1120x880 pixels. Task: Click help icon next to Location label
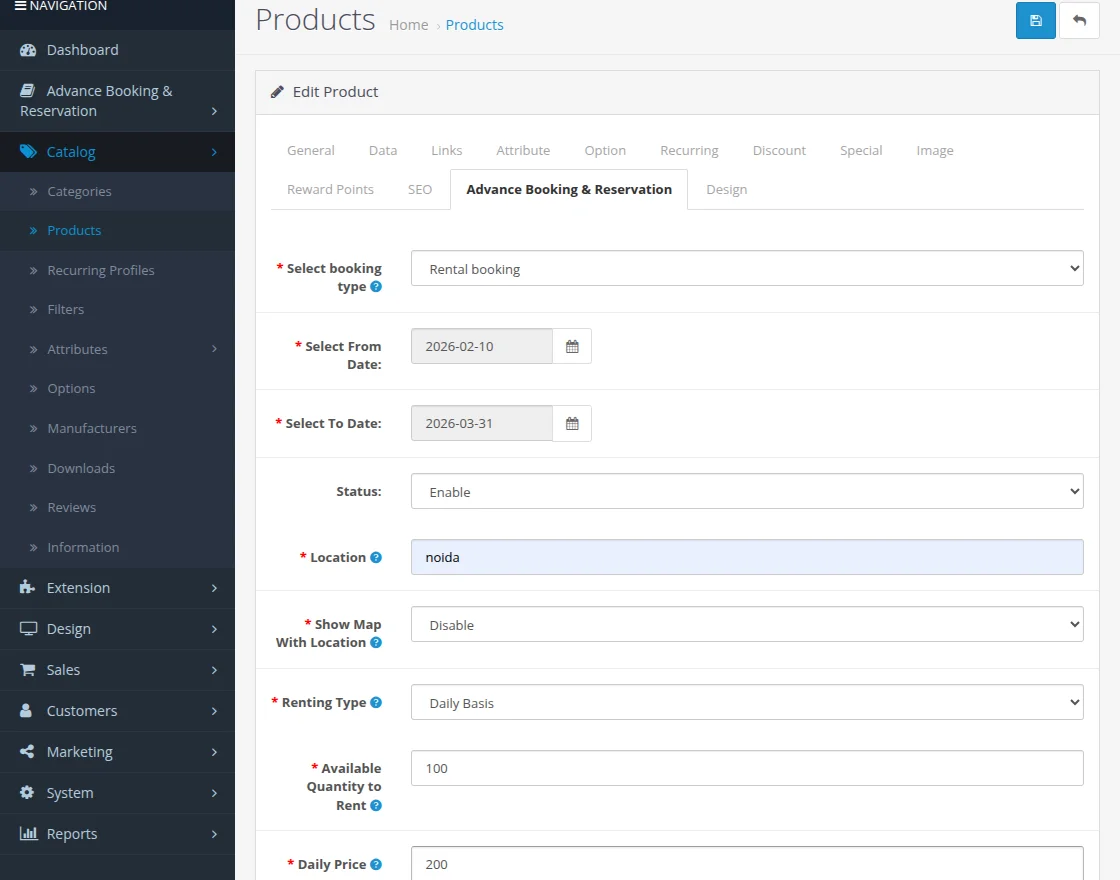coord(376,557)
